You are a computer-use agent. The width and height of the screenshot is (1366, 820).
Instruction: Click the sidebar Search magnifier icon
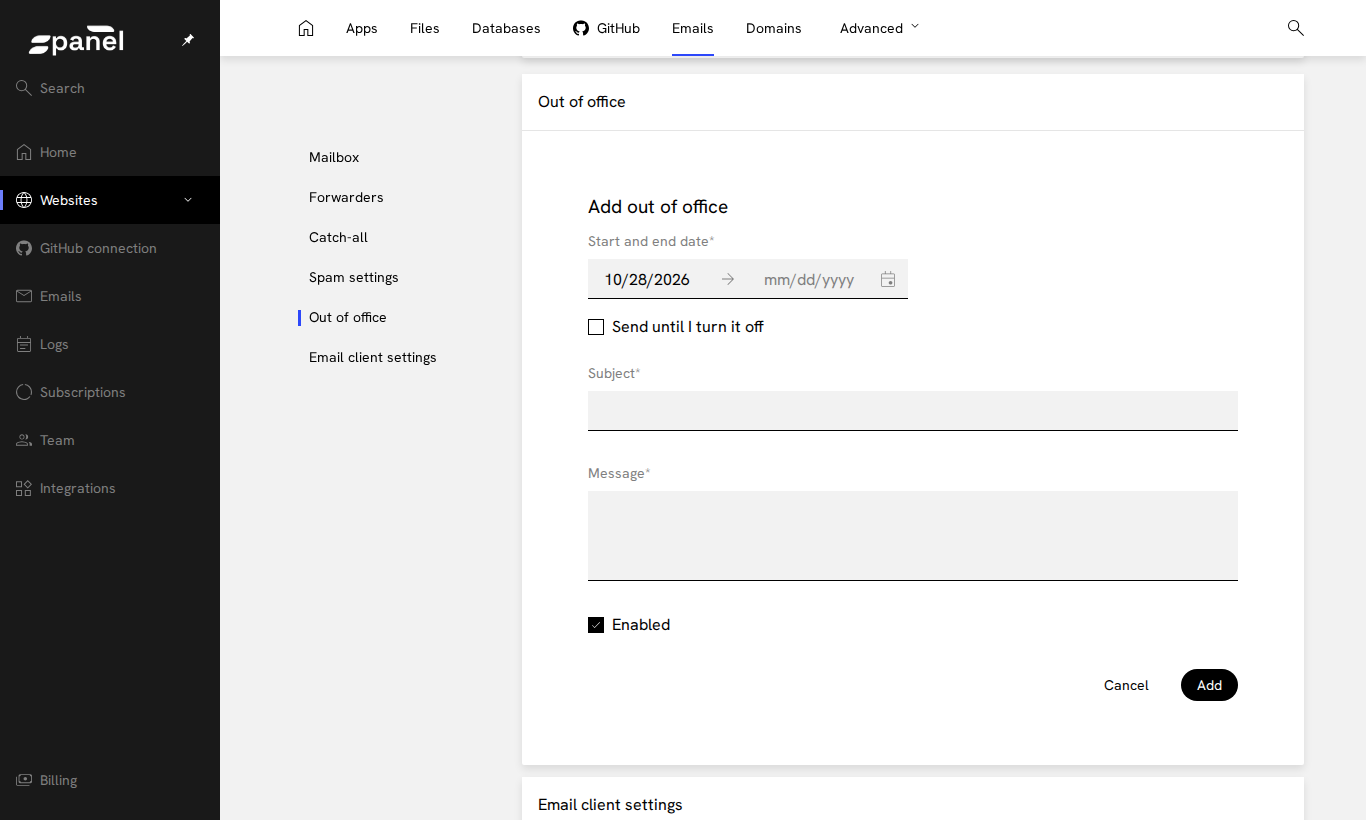pos(24,88)
